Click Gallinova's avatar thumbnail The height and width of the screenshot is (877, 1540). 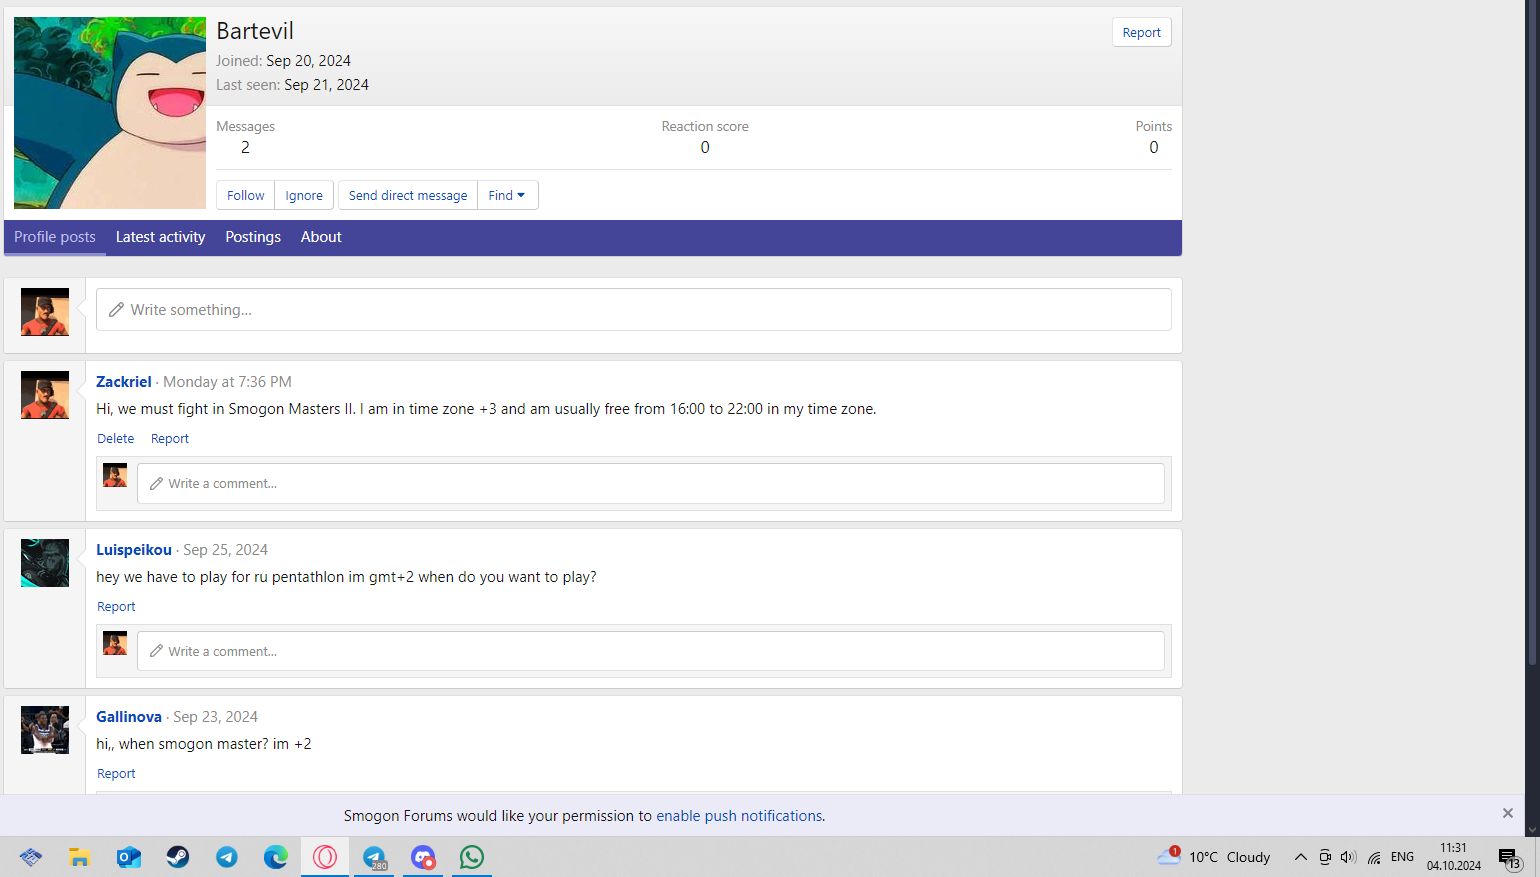tap(45, 730)
